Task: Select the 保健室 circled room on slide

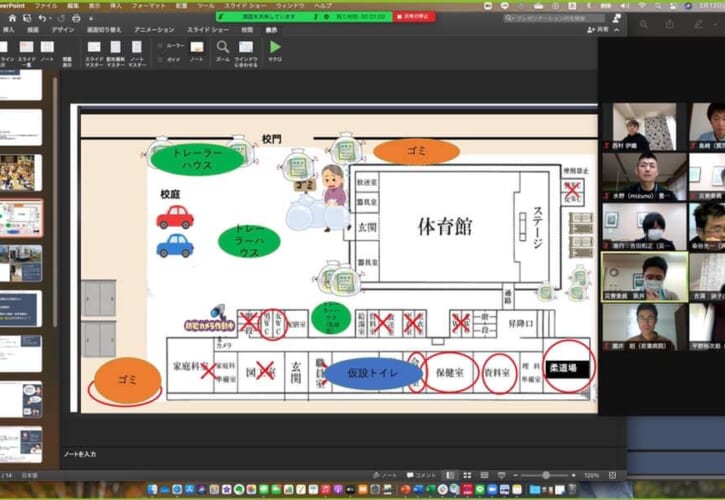Action: click(x=450, y=373)
